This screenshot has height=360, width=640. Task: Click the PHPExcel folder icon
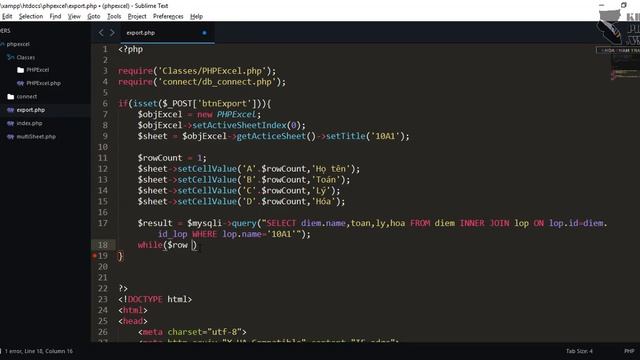click(20, 70)
